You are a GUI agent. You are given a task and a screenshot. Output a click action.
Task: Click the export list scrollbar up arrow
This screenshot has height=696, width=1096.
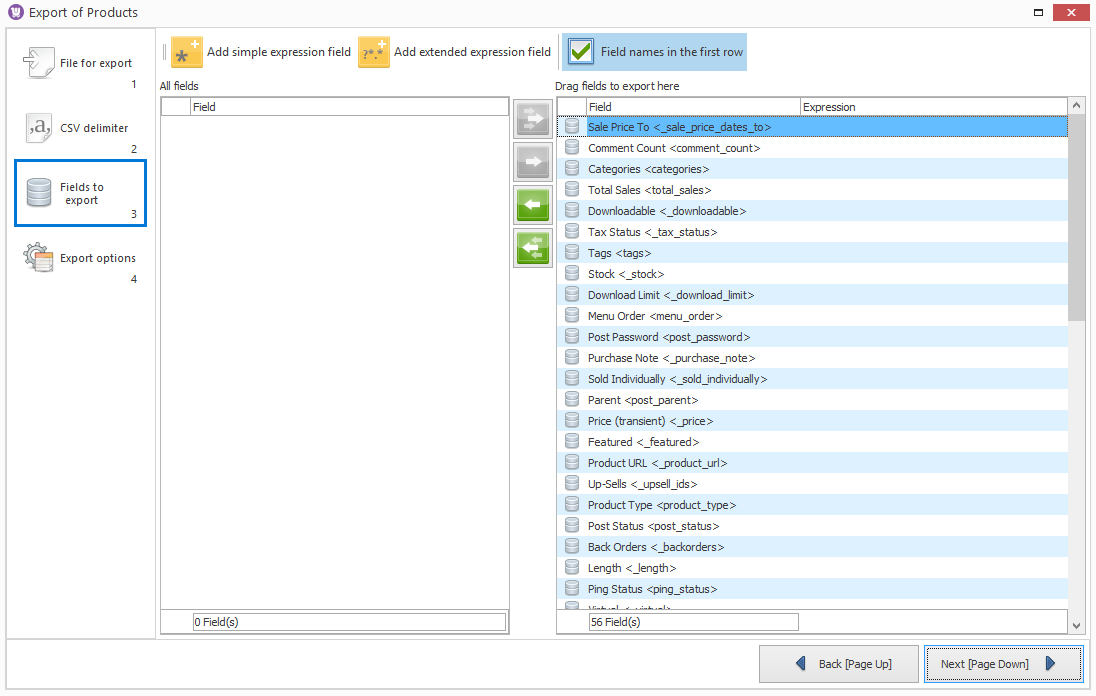point(1076,106)
